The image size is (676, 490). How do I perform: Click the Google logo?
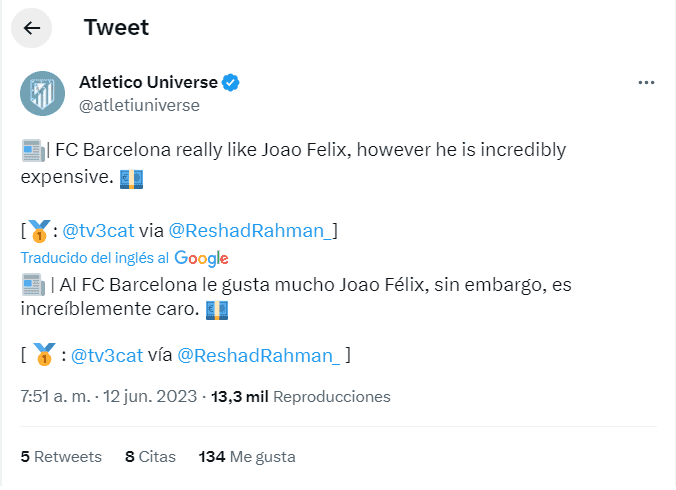pyautogui.click(x=201, y=258)
